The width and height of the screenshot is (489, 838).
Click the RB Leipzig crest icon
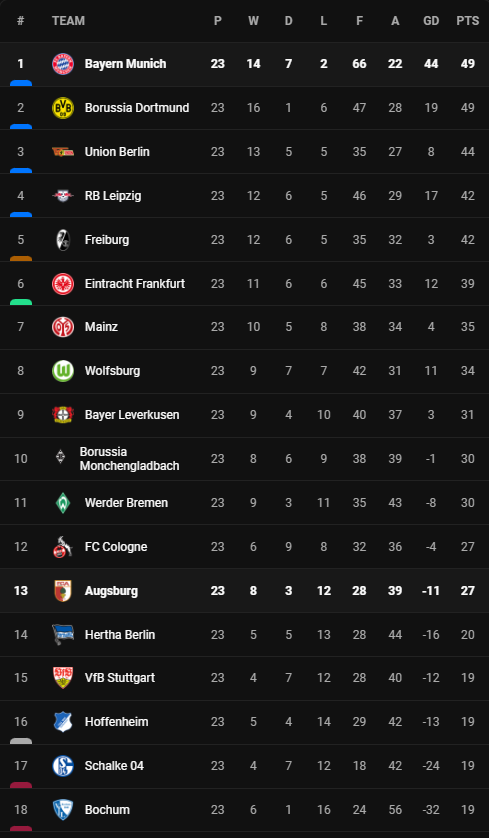click(x=63, y=196)
